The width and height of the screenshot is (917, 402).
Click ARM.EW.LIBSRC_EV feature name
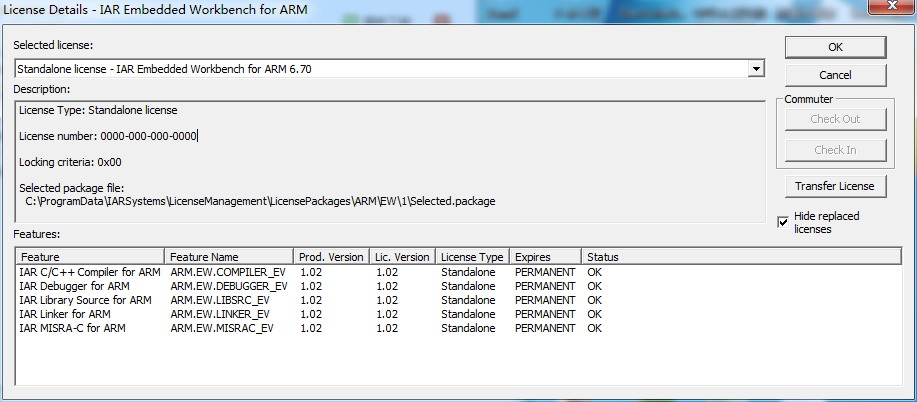pos(220,300)
